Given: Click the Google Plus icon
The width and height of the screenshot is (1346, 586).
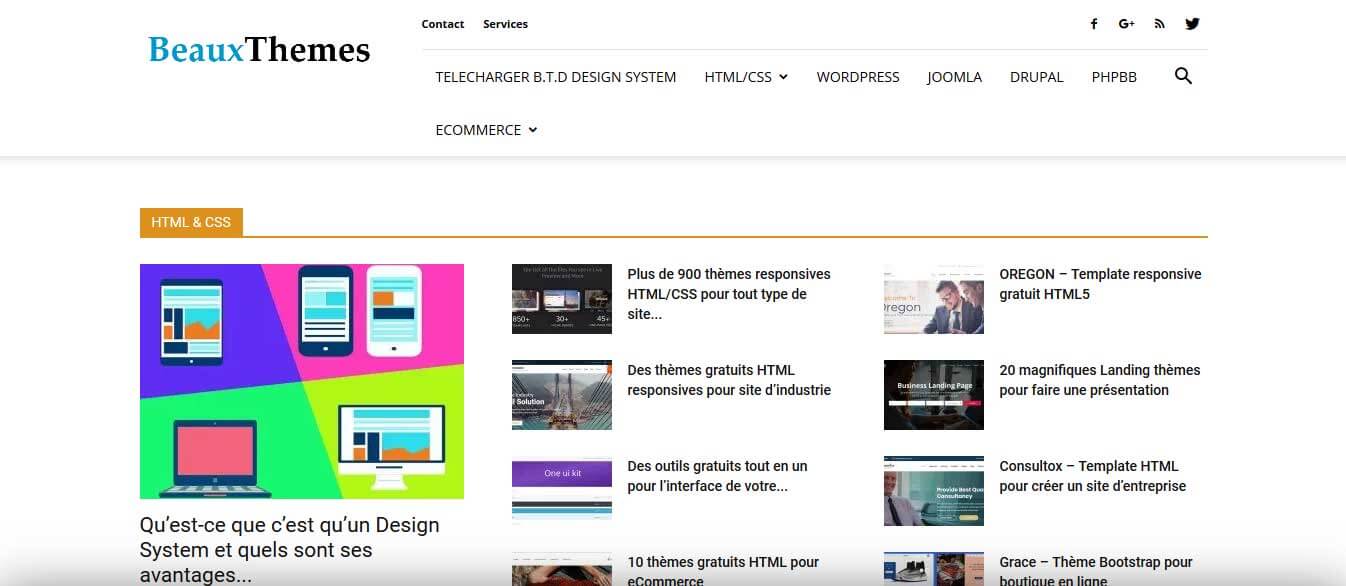Looking at the screenshot, I should pos(1126,24).
